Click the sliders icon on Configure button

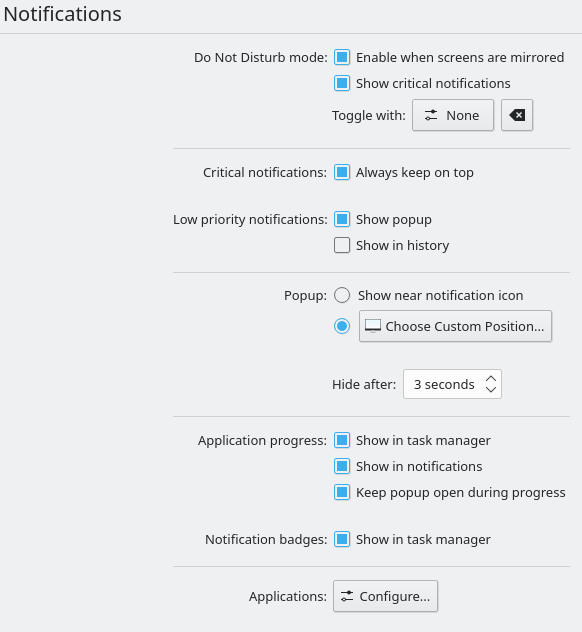pyautogui.click(x=347, y=596)
